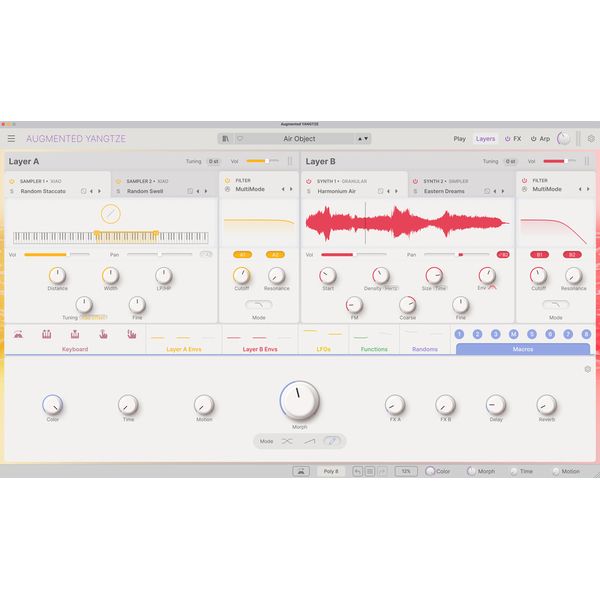Adjust Layer A header Vol slider
This screenshot has width=600, height=600.
[262, 161]
